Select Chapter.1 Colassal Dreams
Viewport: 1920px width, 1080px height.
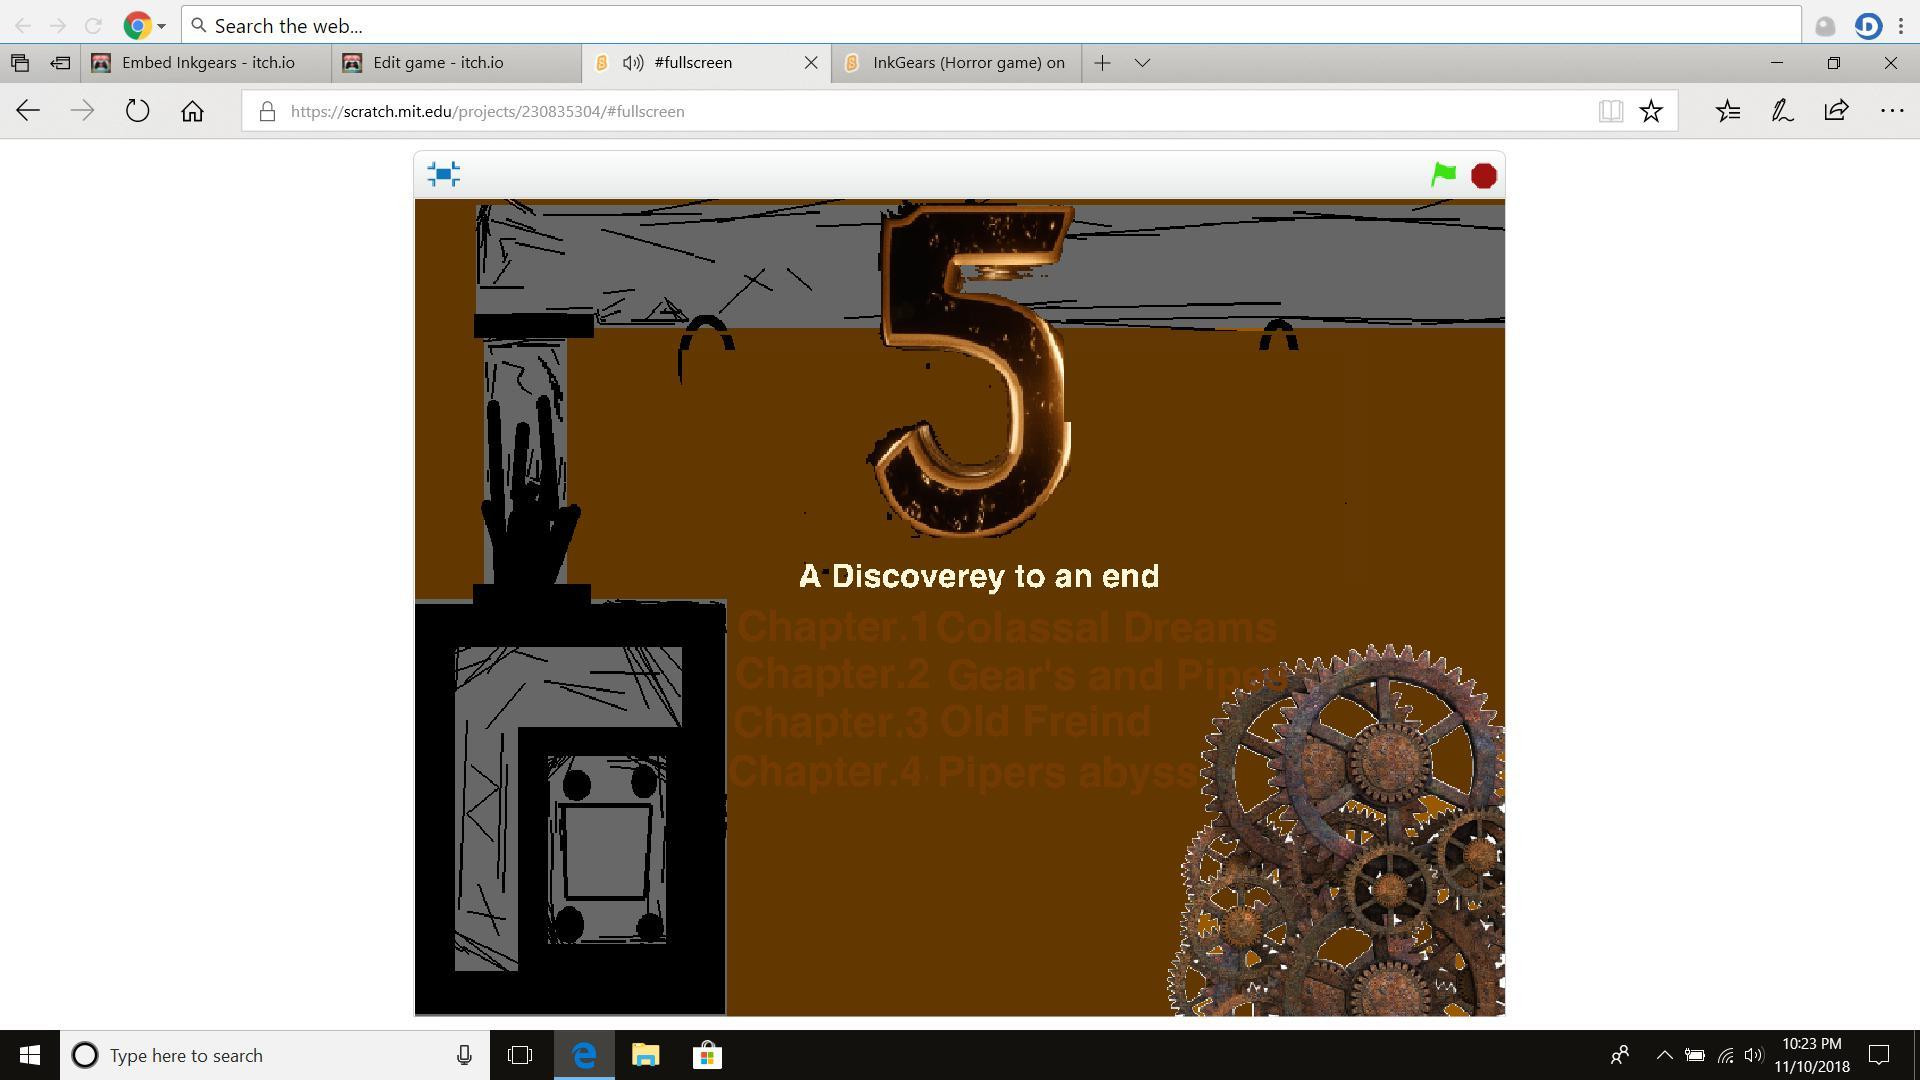coord(1006,627)
